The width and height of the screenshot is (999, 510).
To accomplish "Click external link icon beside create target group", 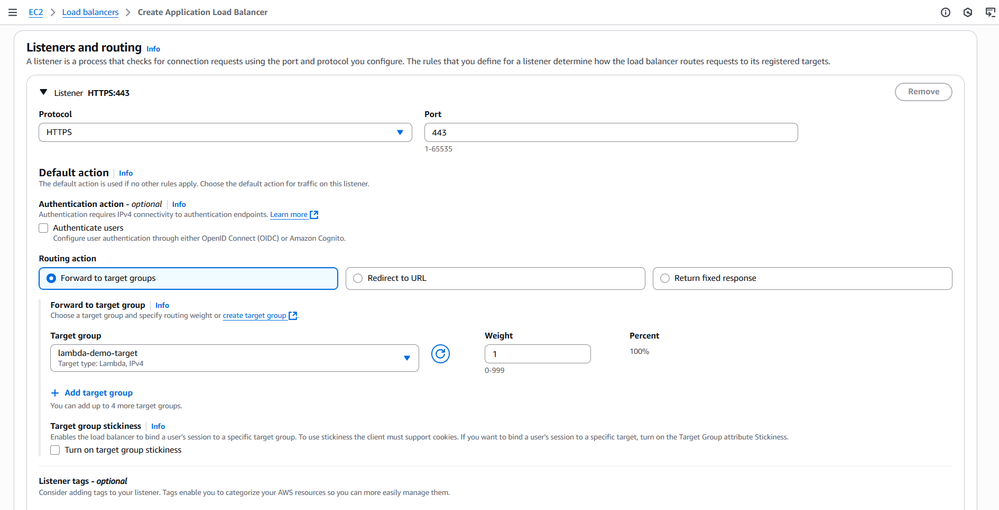I will pos(293,316).
